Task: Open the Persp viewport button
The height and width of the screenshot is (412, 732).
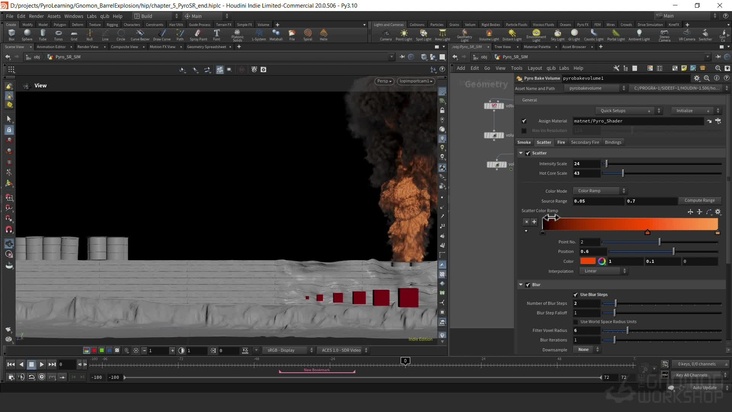Action: pos(384,81)
